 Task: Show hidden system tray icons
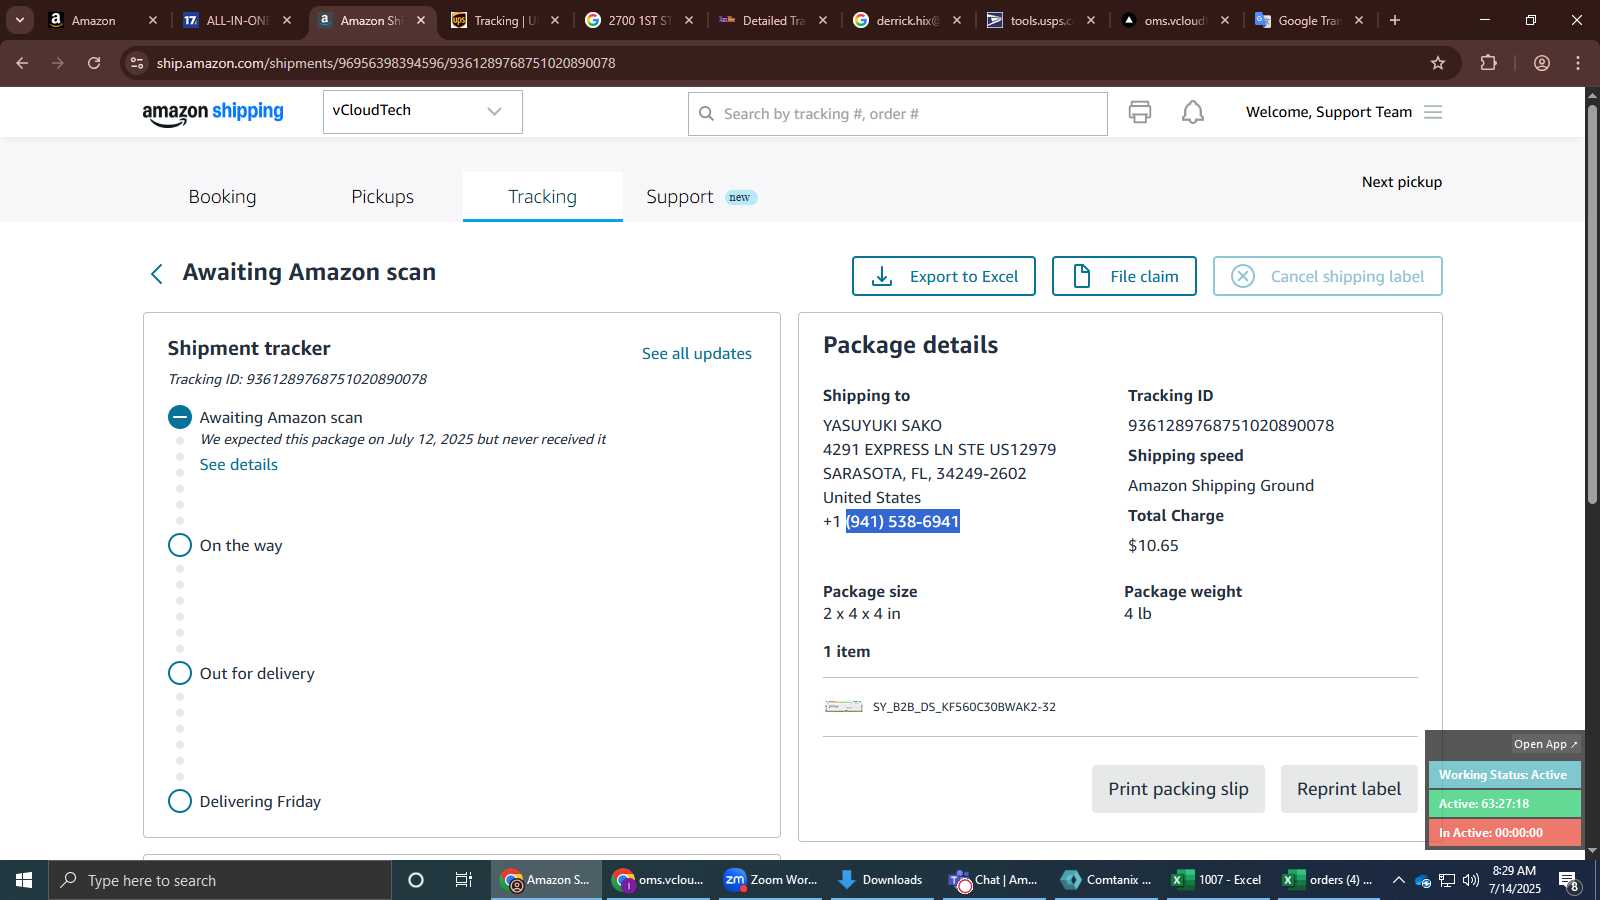(1398, 880)
